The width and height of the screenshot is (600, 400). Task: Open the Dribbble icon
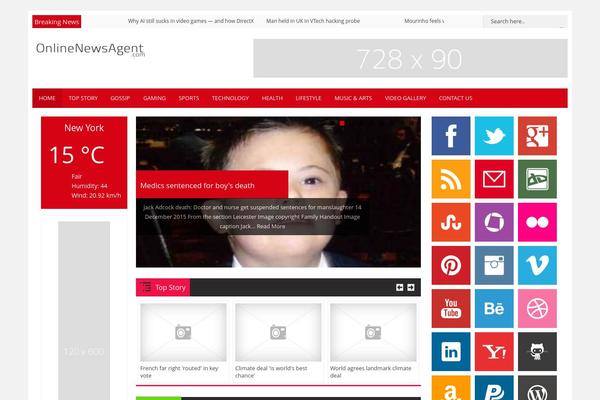click(x=537, y=309)
